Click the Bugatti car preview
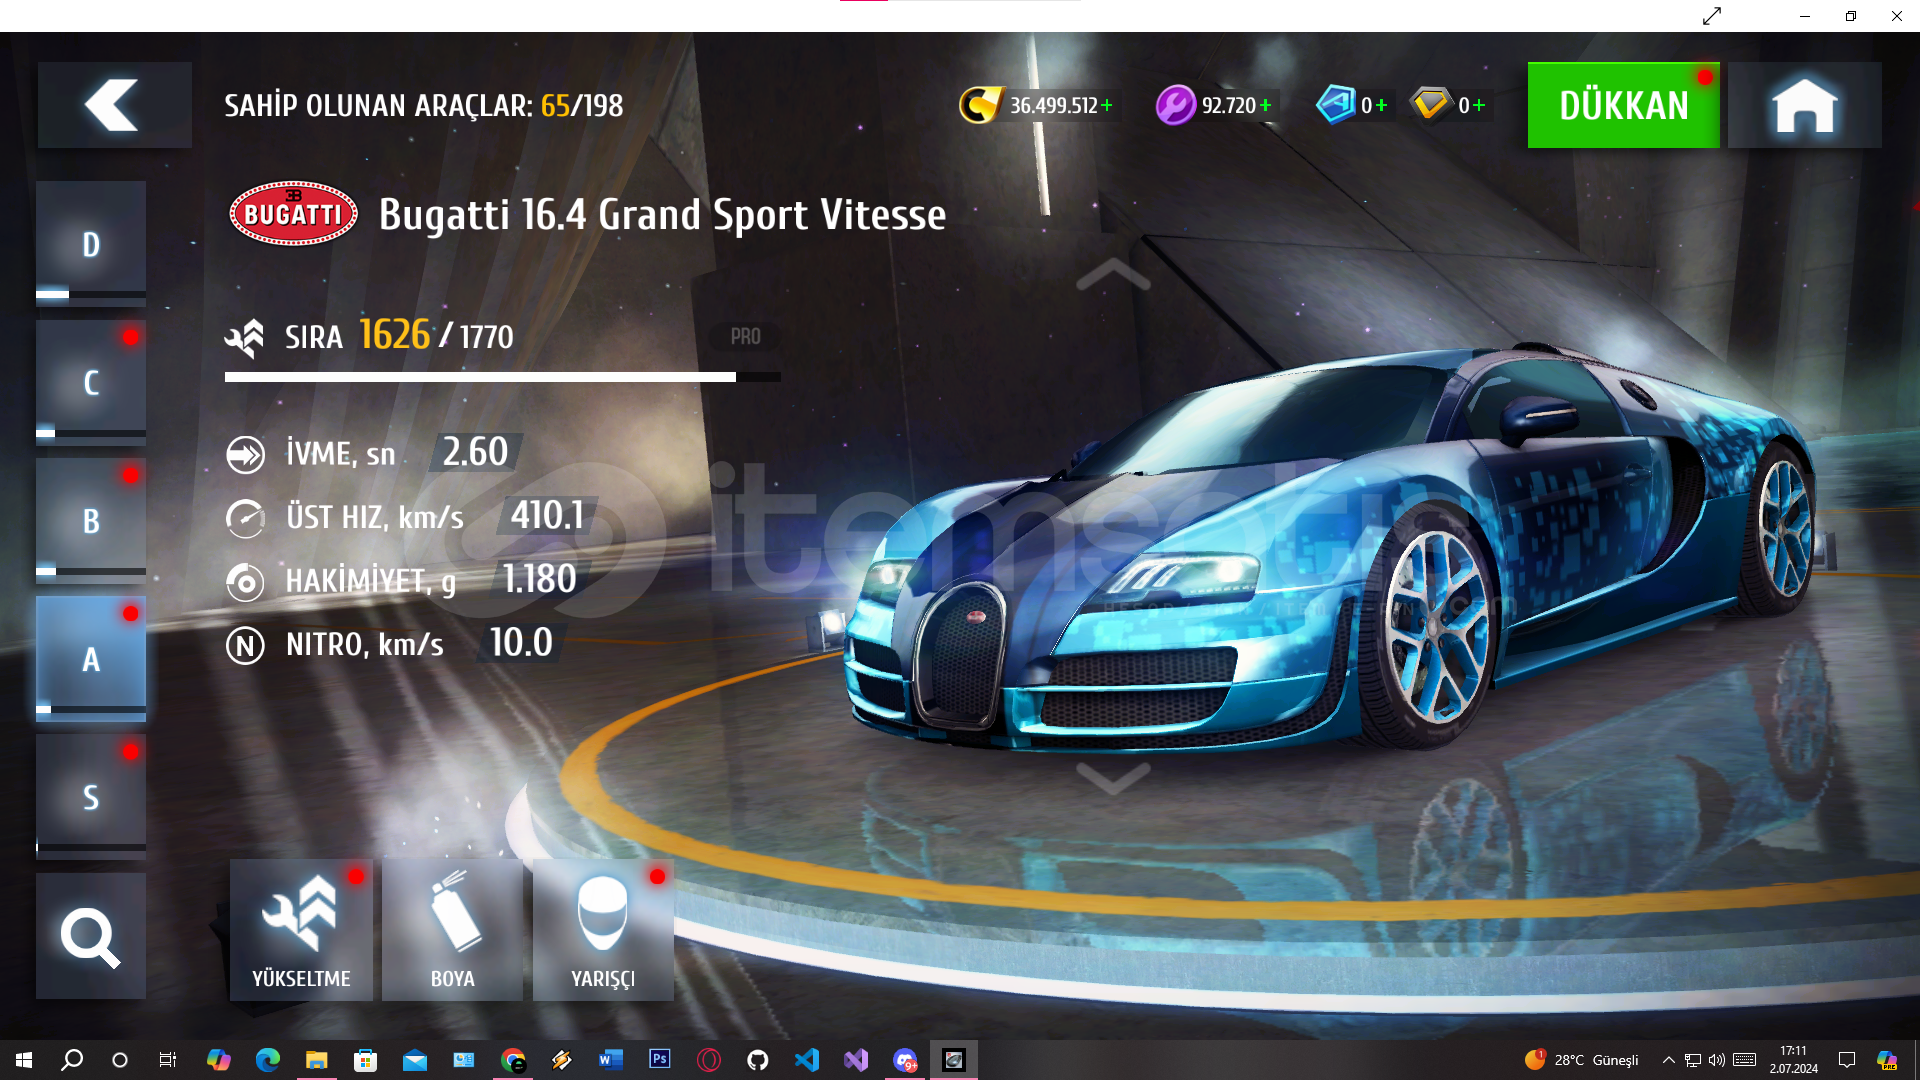Screen dimensions: 1920x1080 [1330, 550]
